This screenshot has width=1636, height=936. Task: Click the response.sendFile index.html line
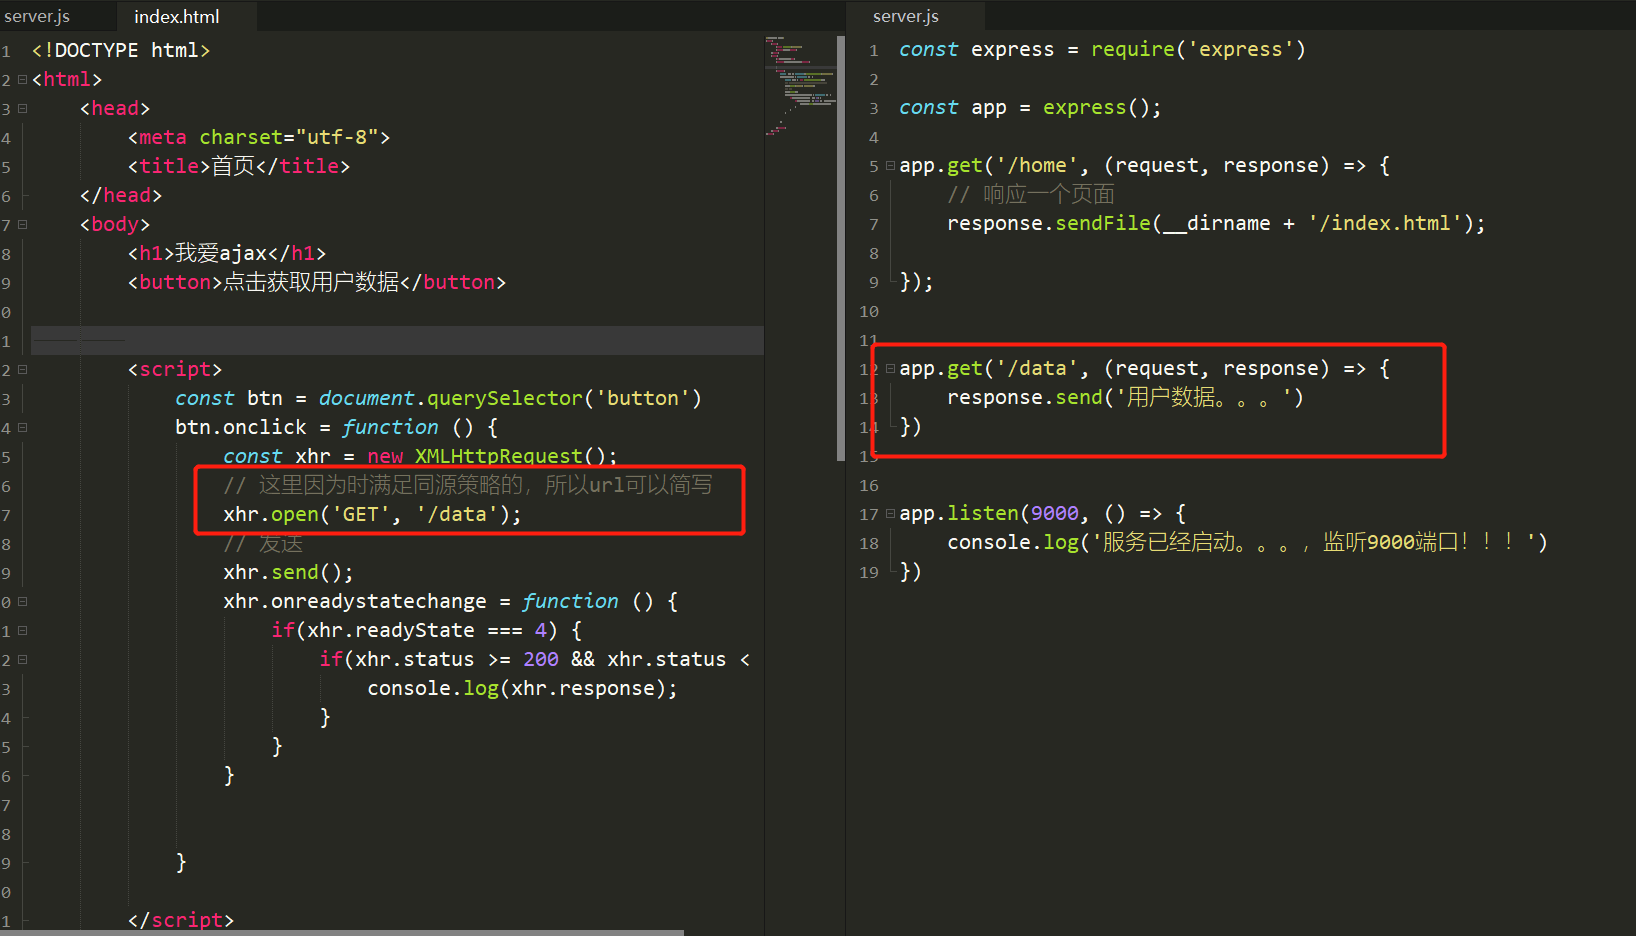(x=1216, y=223)
